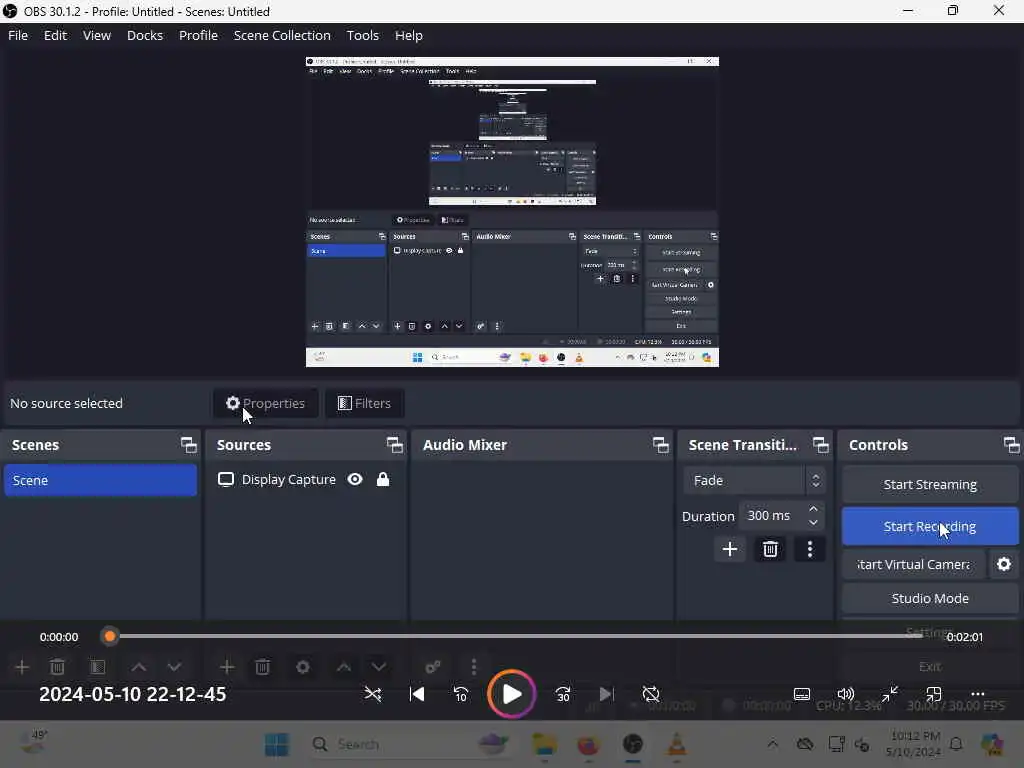Switch to mini player view

point(934,694)
